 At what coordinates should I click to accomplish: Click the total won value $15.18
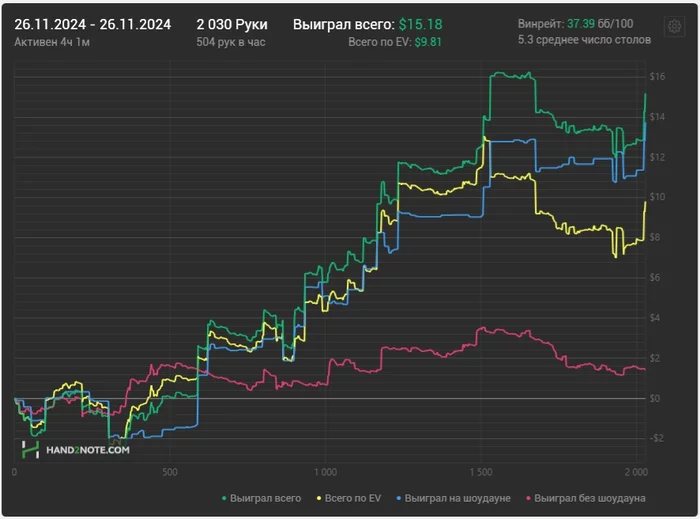tap(421, 25)
